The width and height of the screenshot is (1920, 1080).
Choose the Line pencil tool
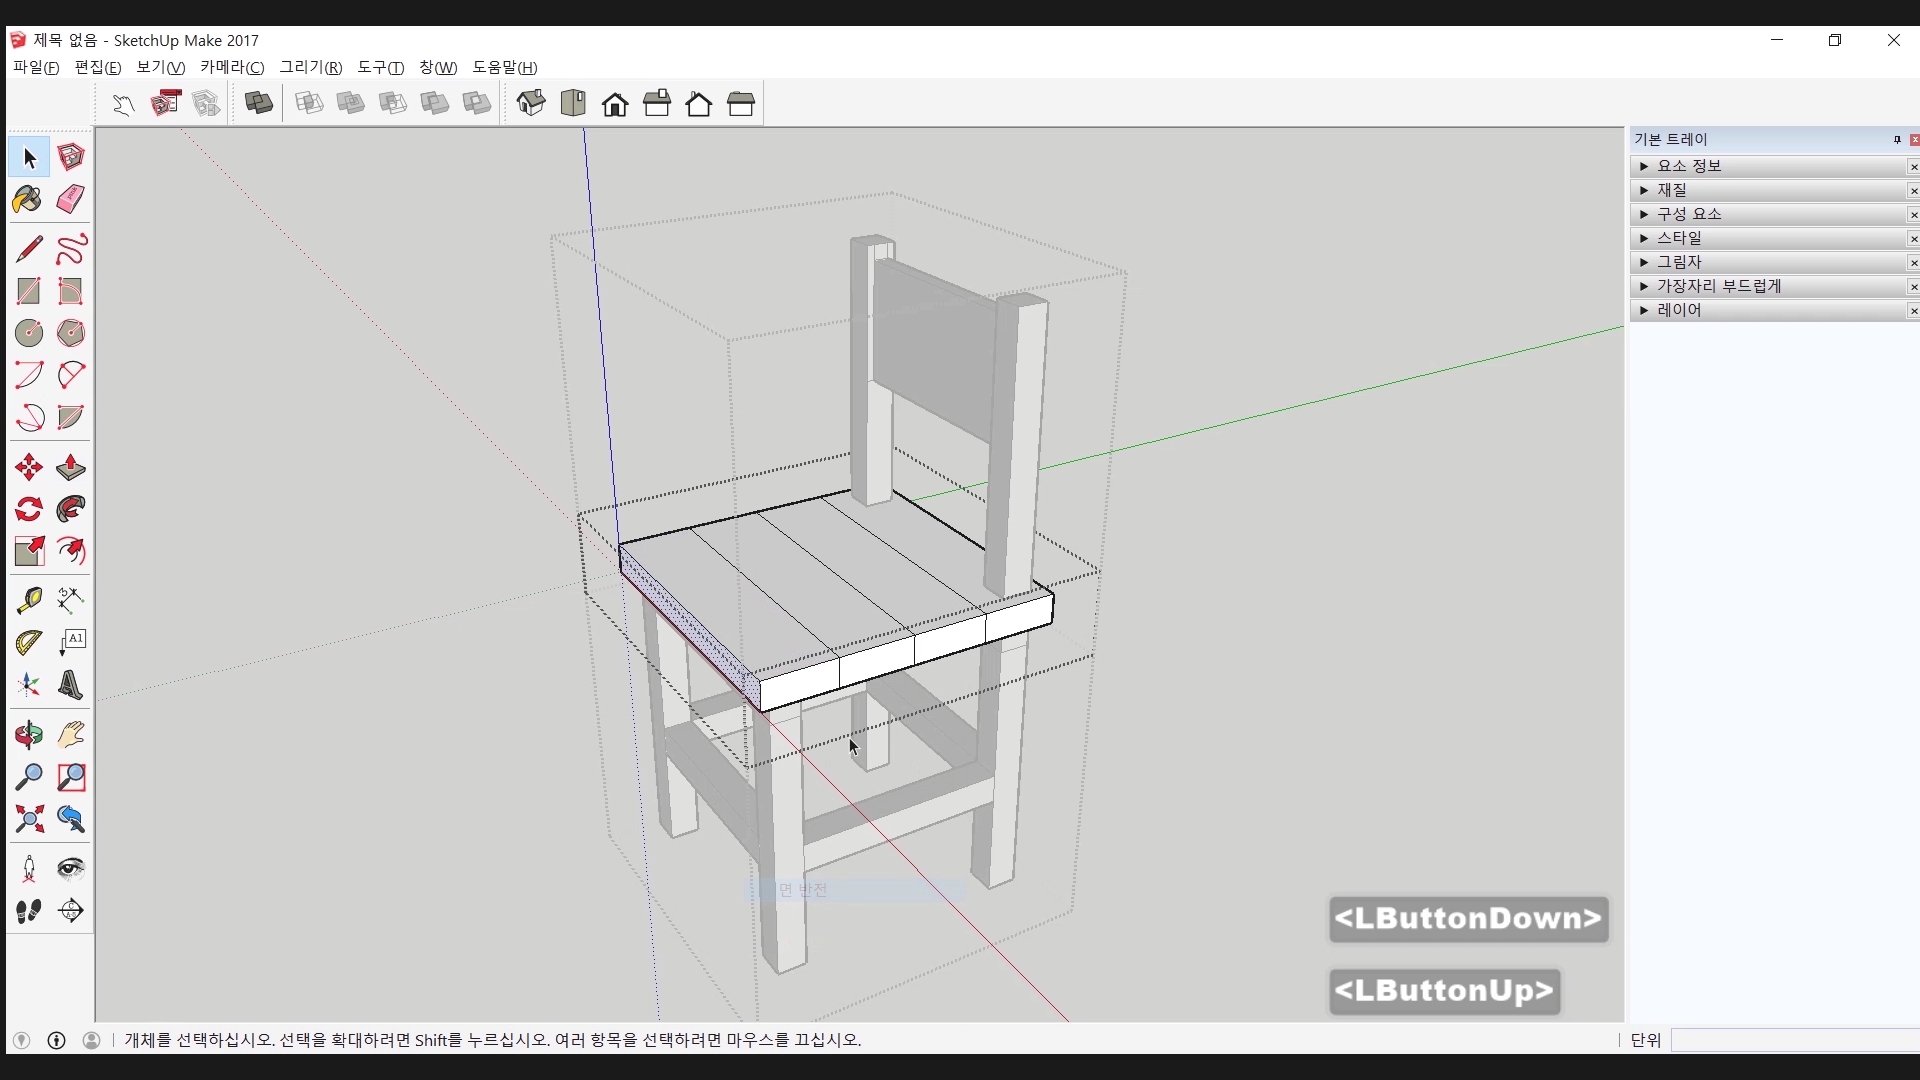(29, 249)
